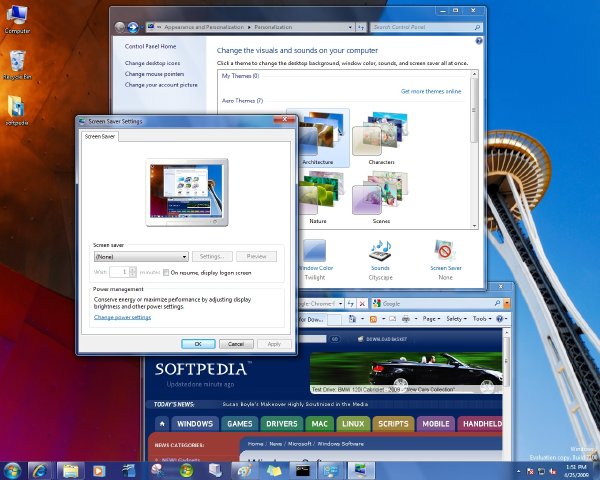Open the Computer desktop icon

click(x=17, y=19)
